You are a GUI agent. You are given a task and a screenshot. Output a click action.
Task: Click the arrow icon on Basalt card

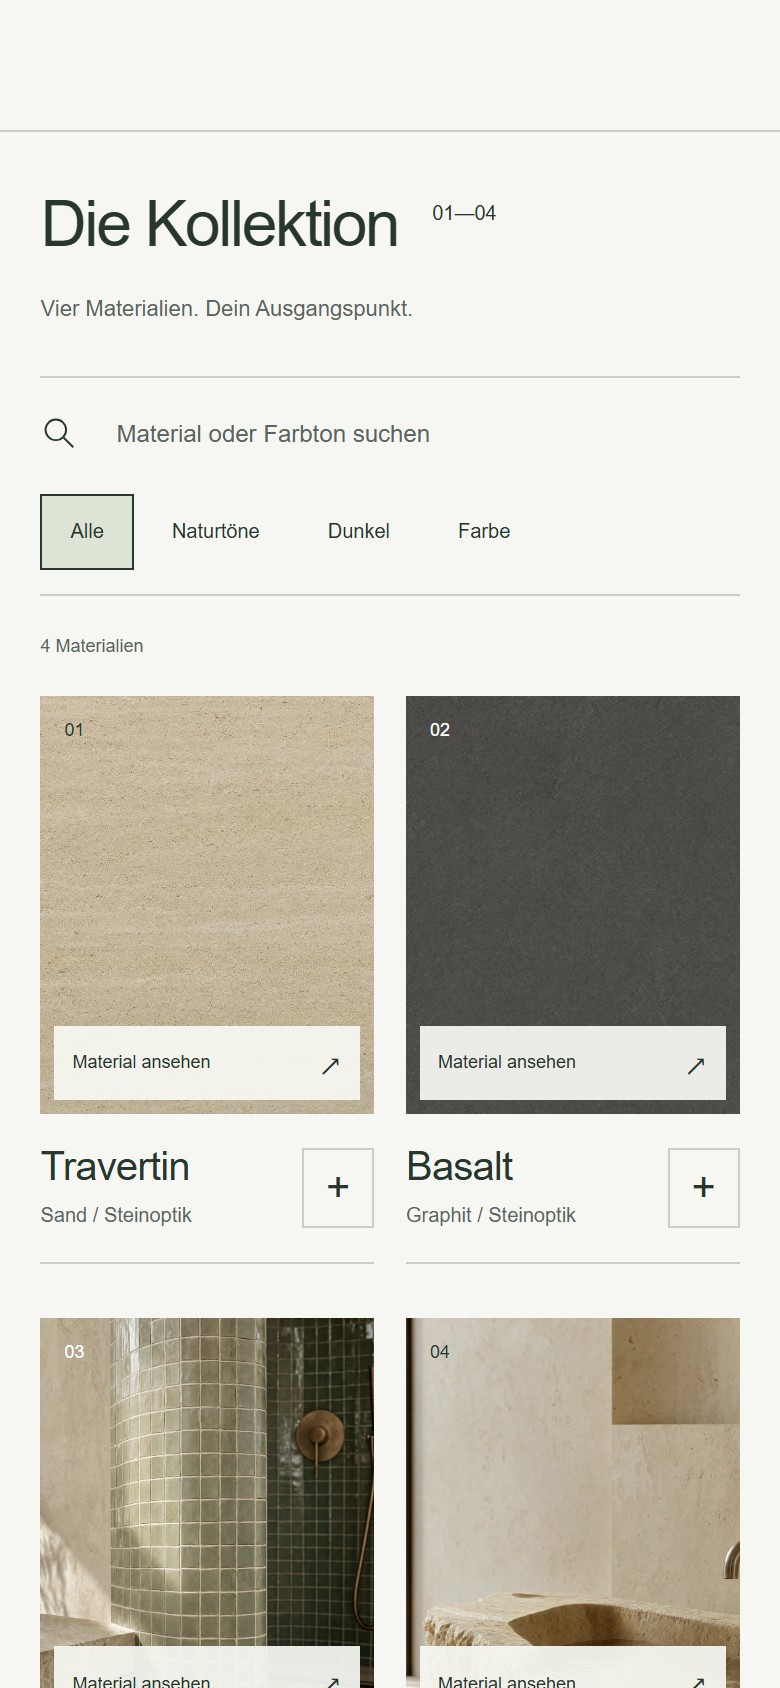click(697, 1066)
